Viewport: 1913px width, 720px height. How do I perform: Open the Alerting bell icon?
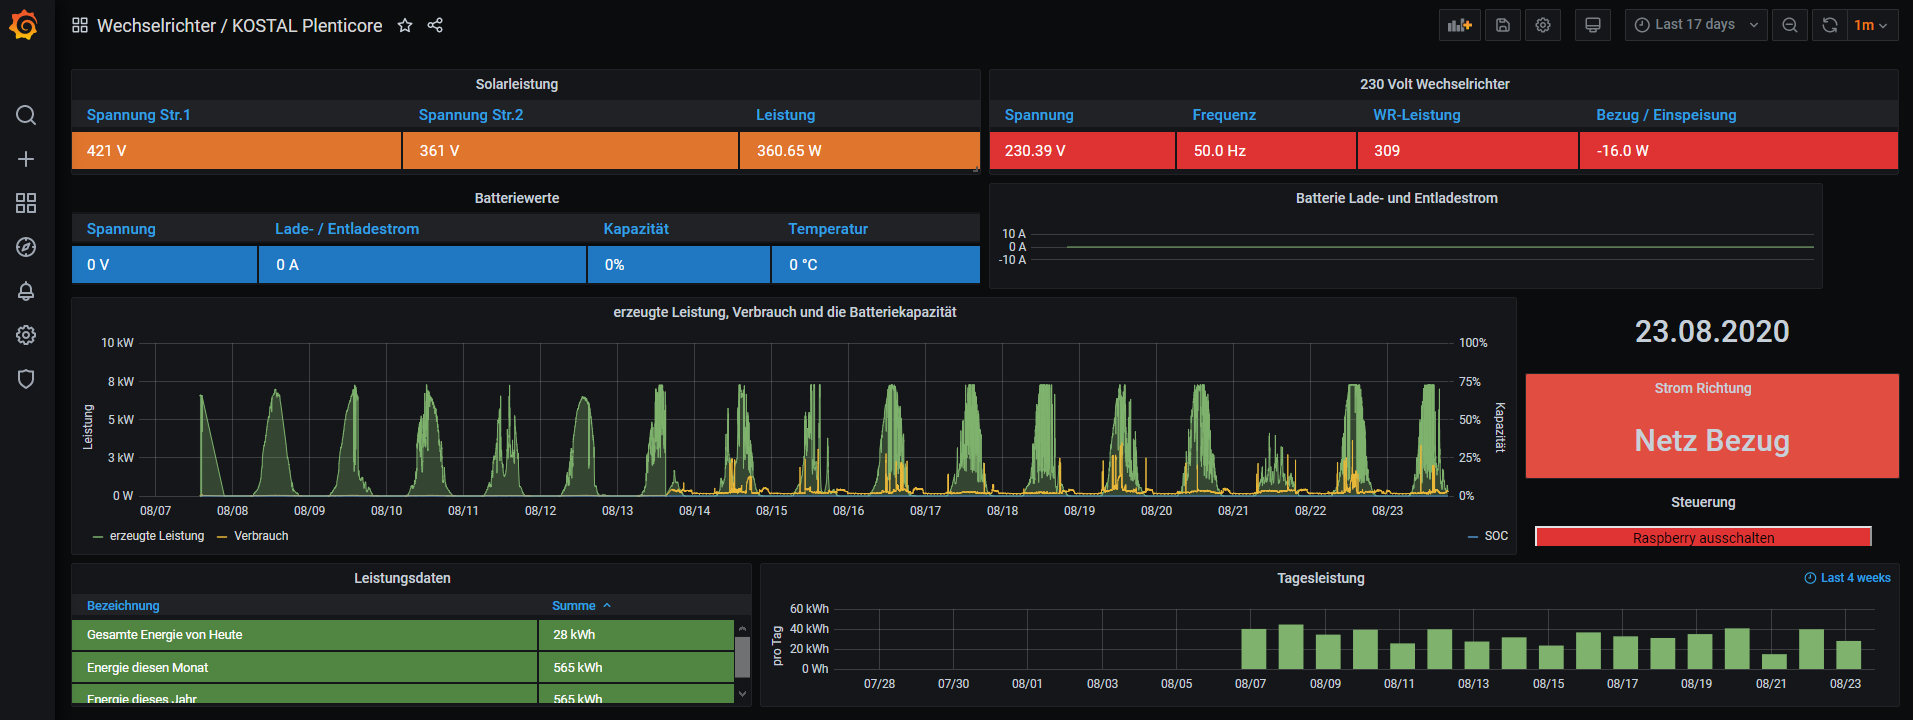coord(26,291)
